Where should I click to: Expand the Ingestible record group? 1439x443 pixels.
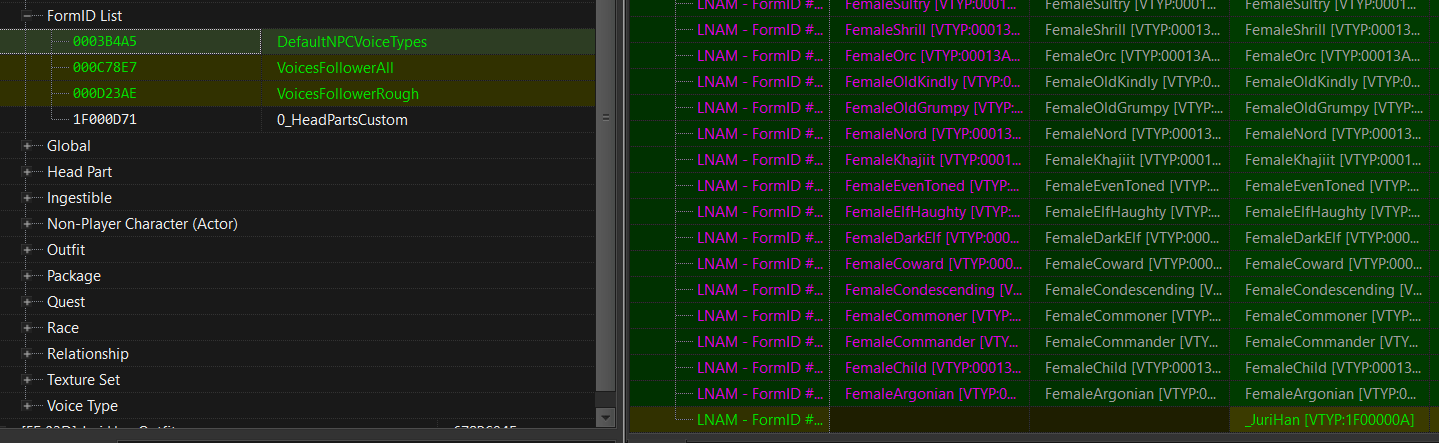point(27,198)
